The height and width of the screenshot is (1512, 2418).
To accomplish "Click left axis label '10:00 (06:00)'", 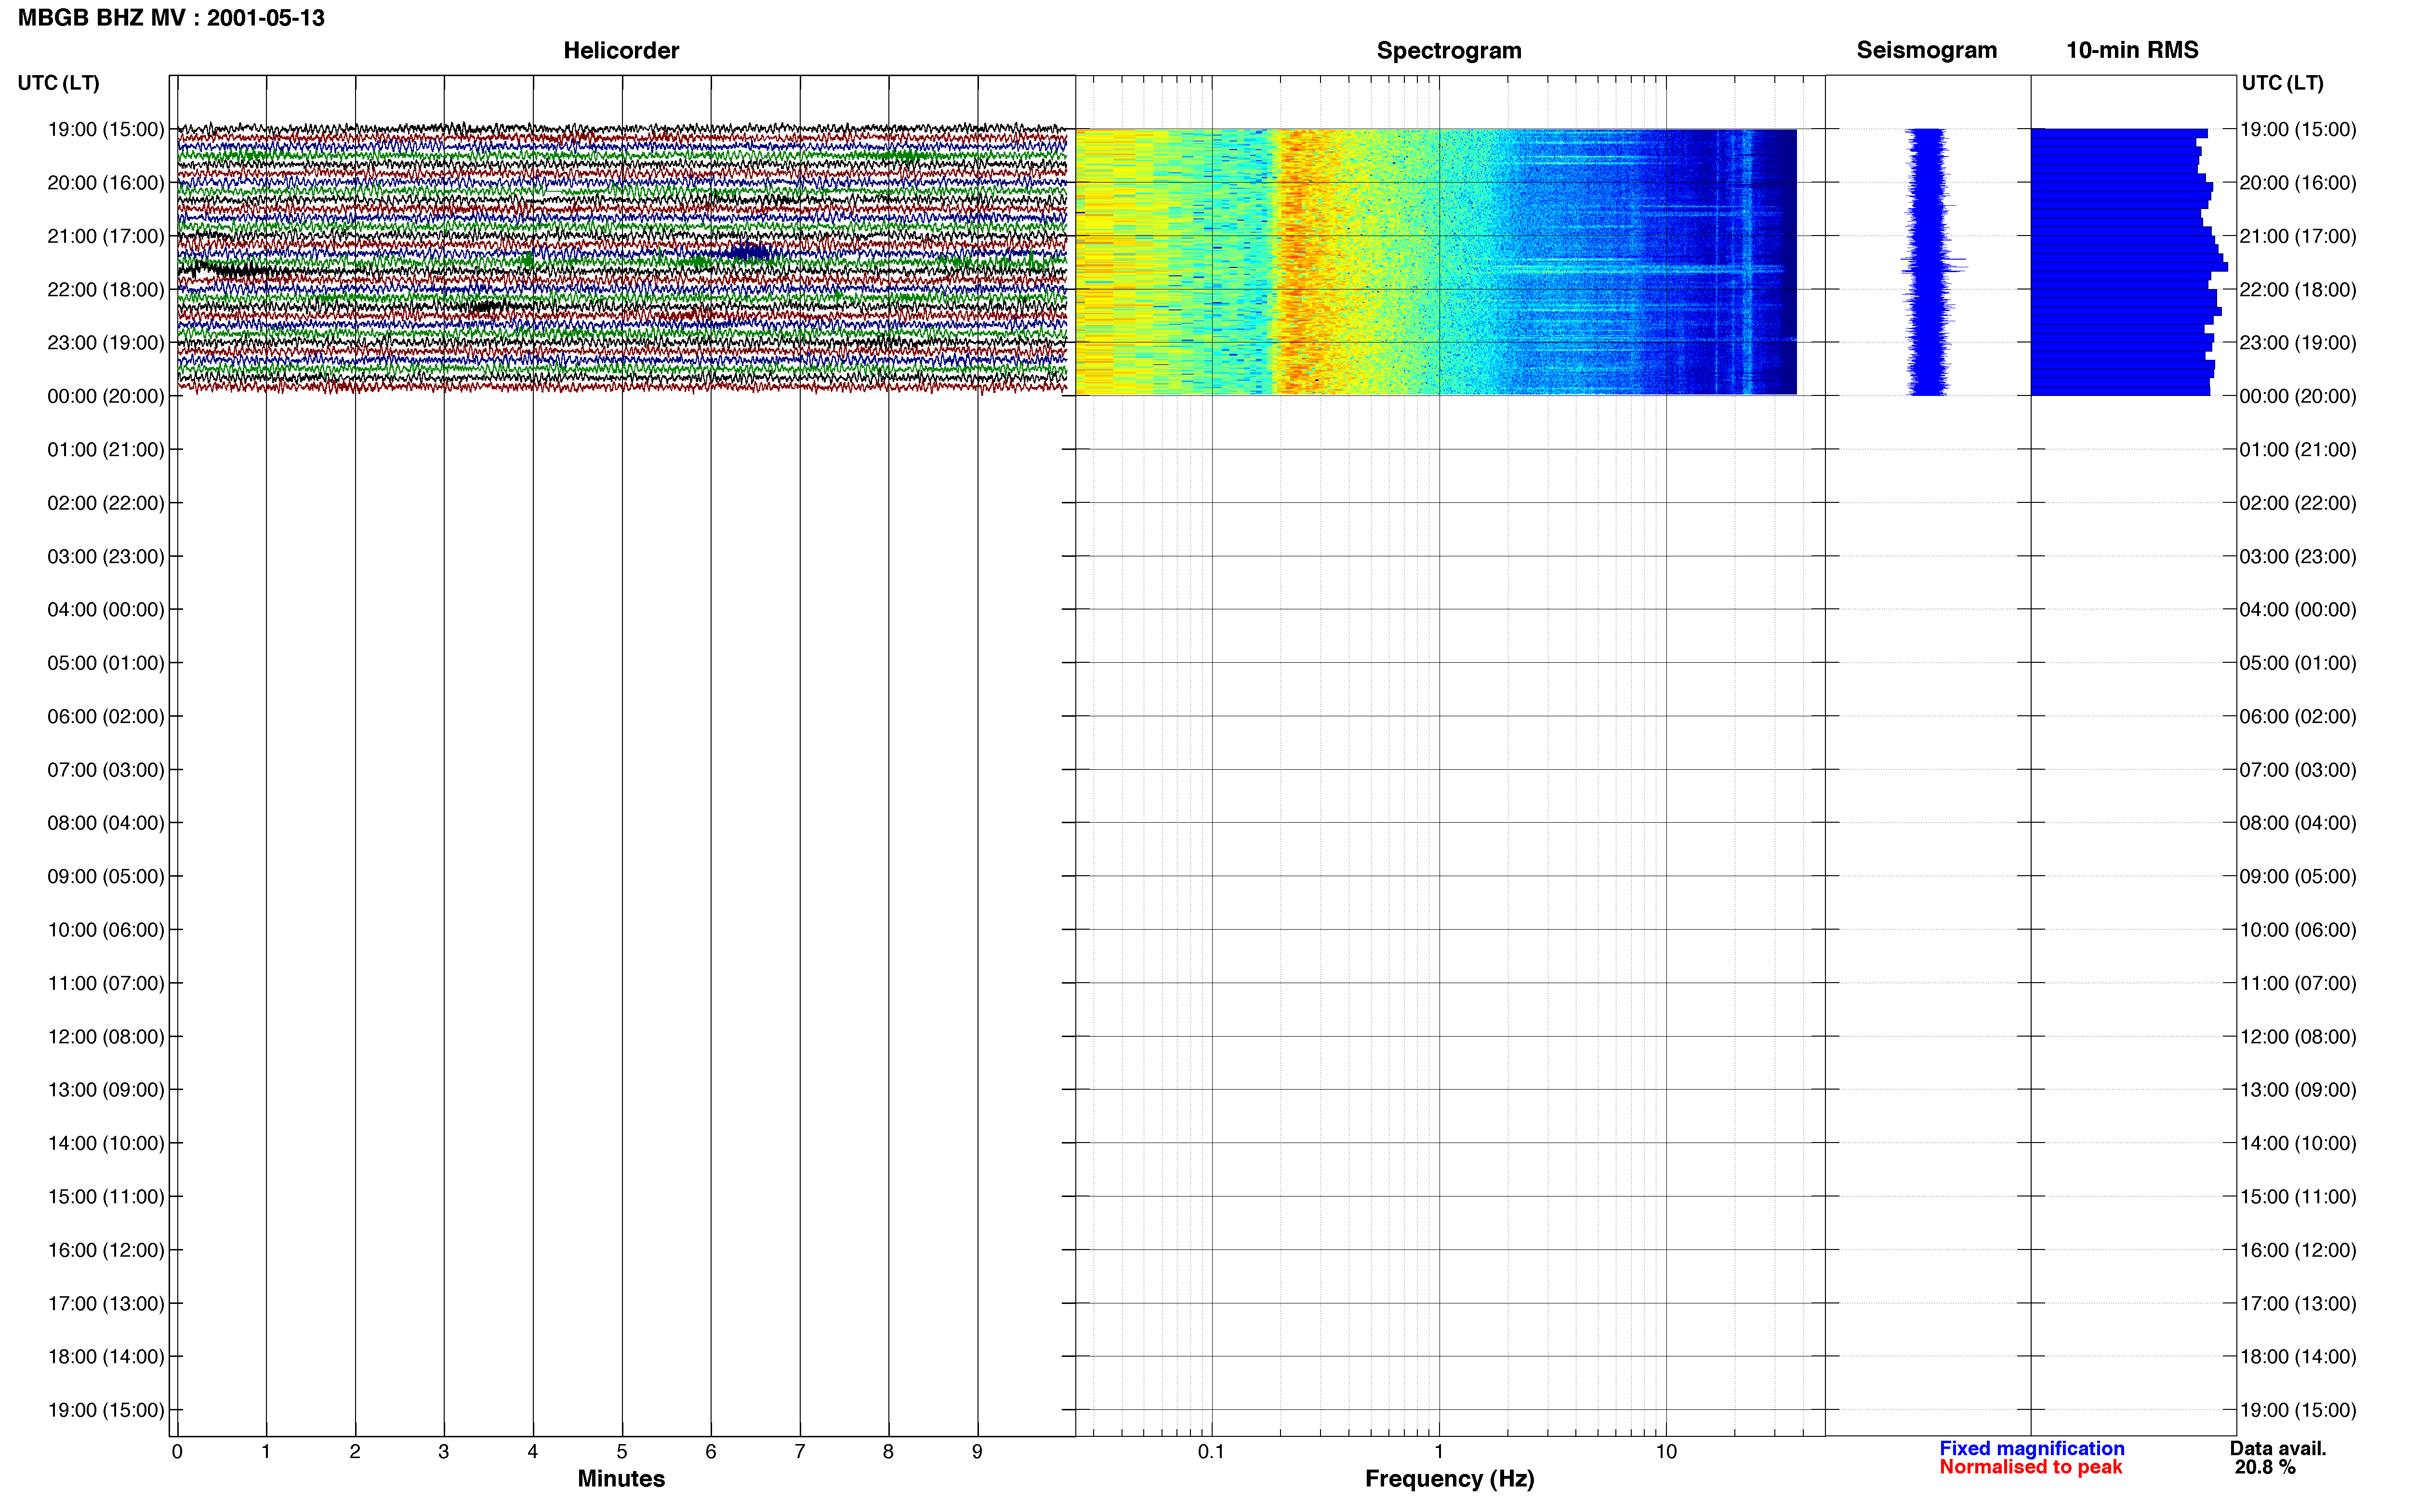I will [x=106, y=930].
